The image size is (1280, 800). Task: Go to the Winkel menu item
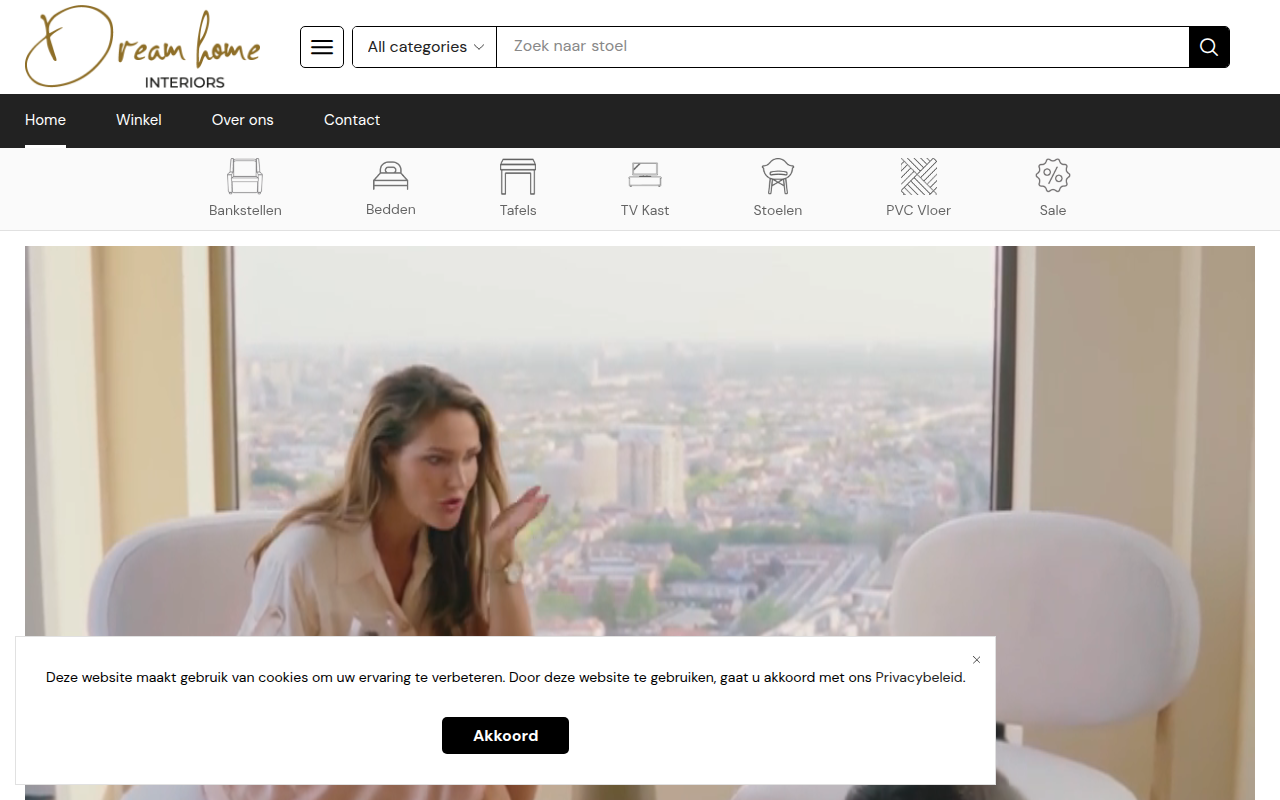click(x=139, y=120)
